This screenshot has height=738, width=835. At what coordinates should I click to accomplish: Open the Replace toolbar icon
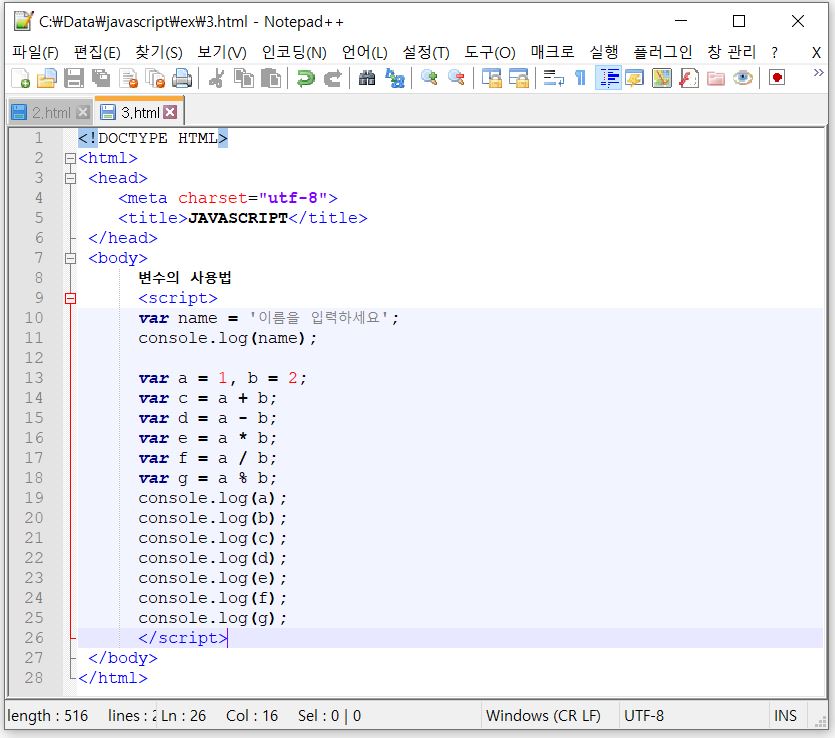click(395, 78)
